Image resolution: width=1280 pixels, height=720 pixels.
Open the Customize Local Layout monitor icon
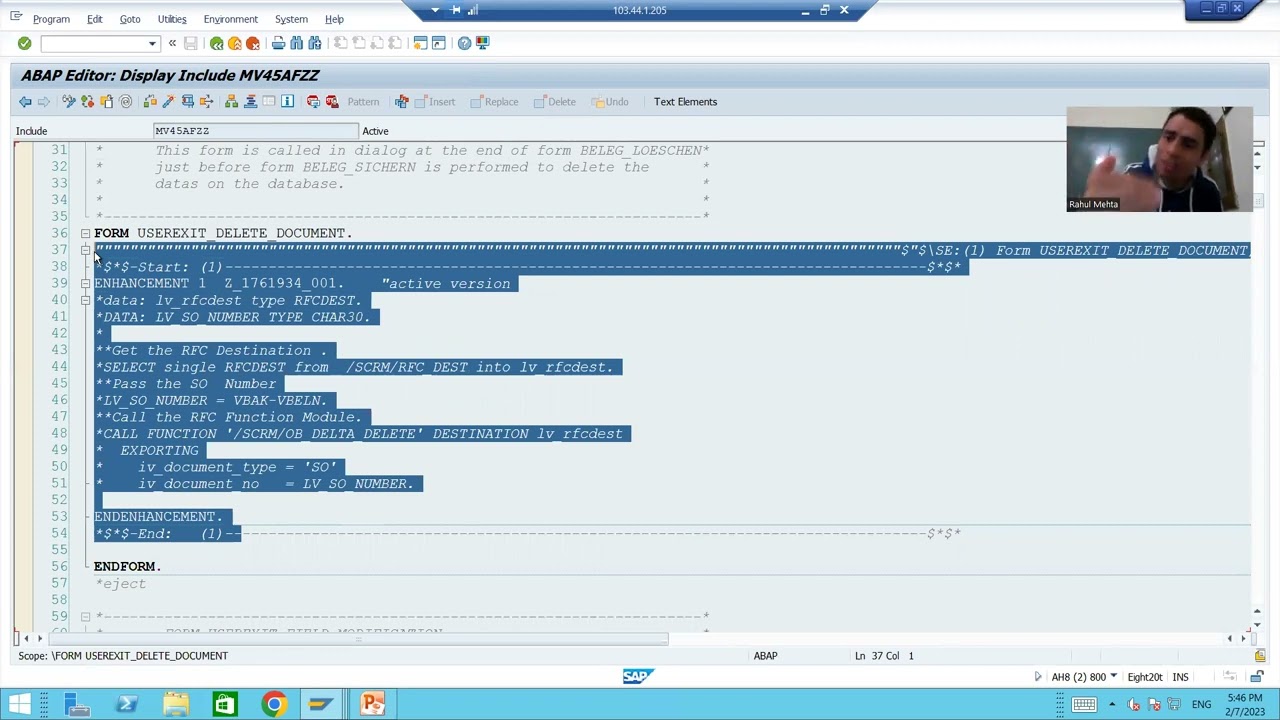(x=483, y=43)
